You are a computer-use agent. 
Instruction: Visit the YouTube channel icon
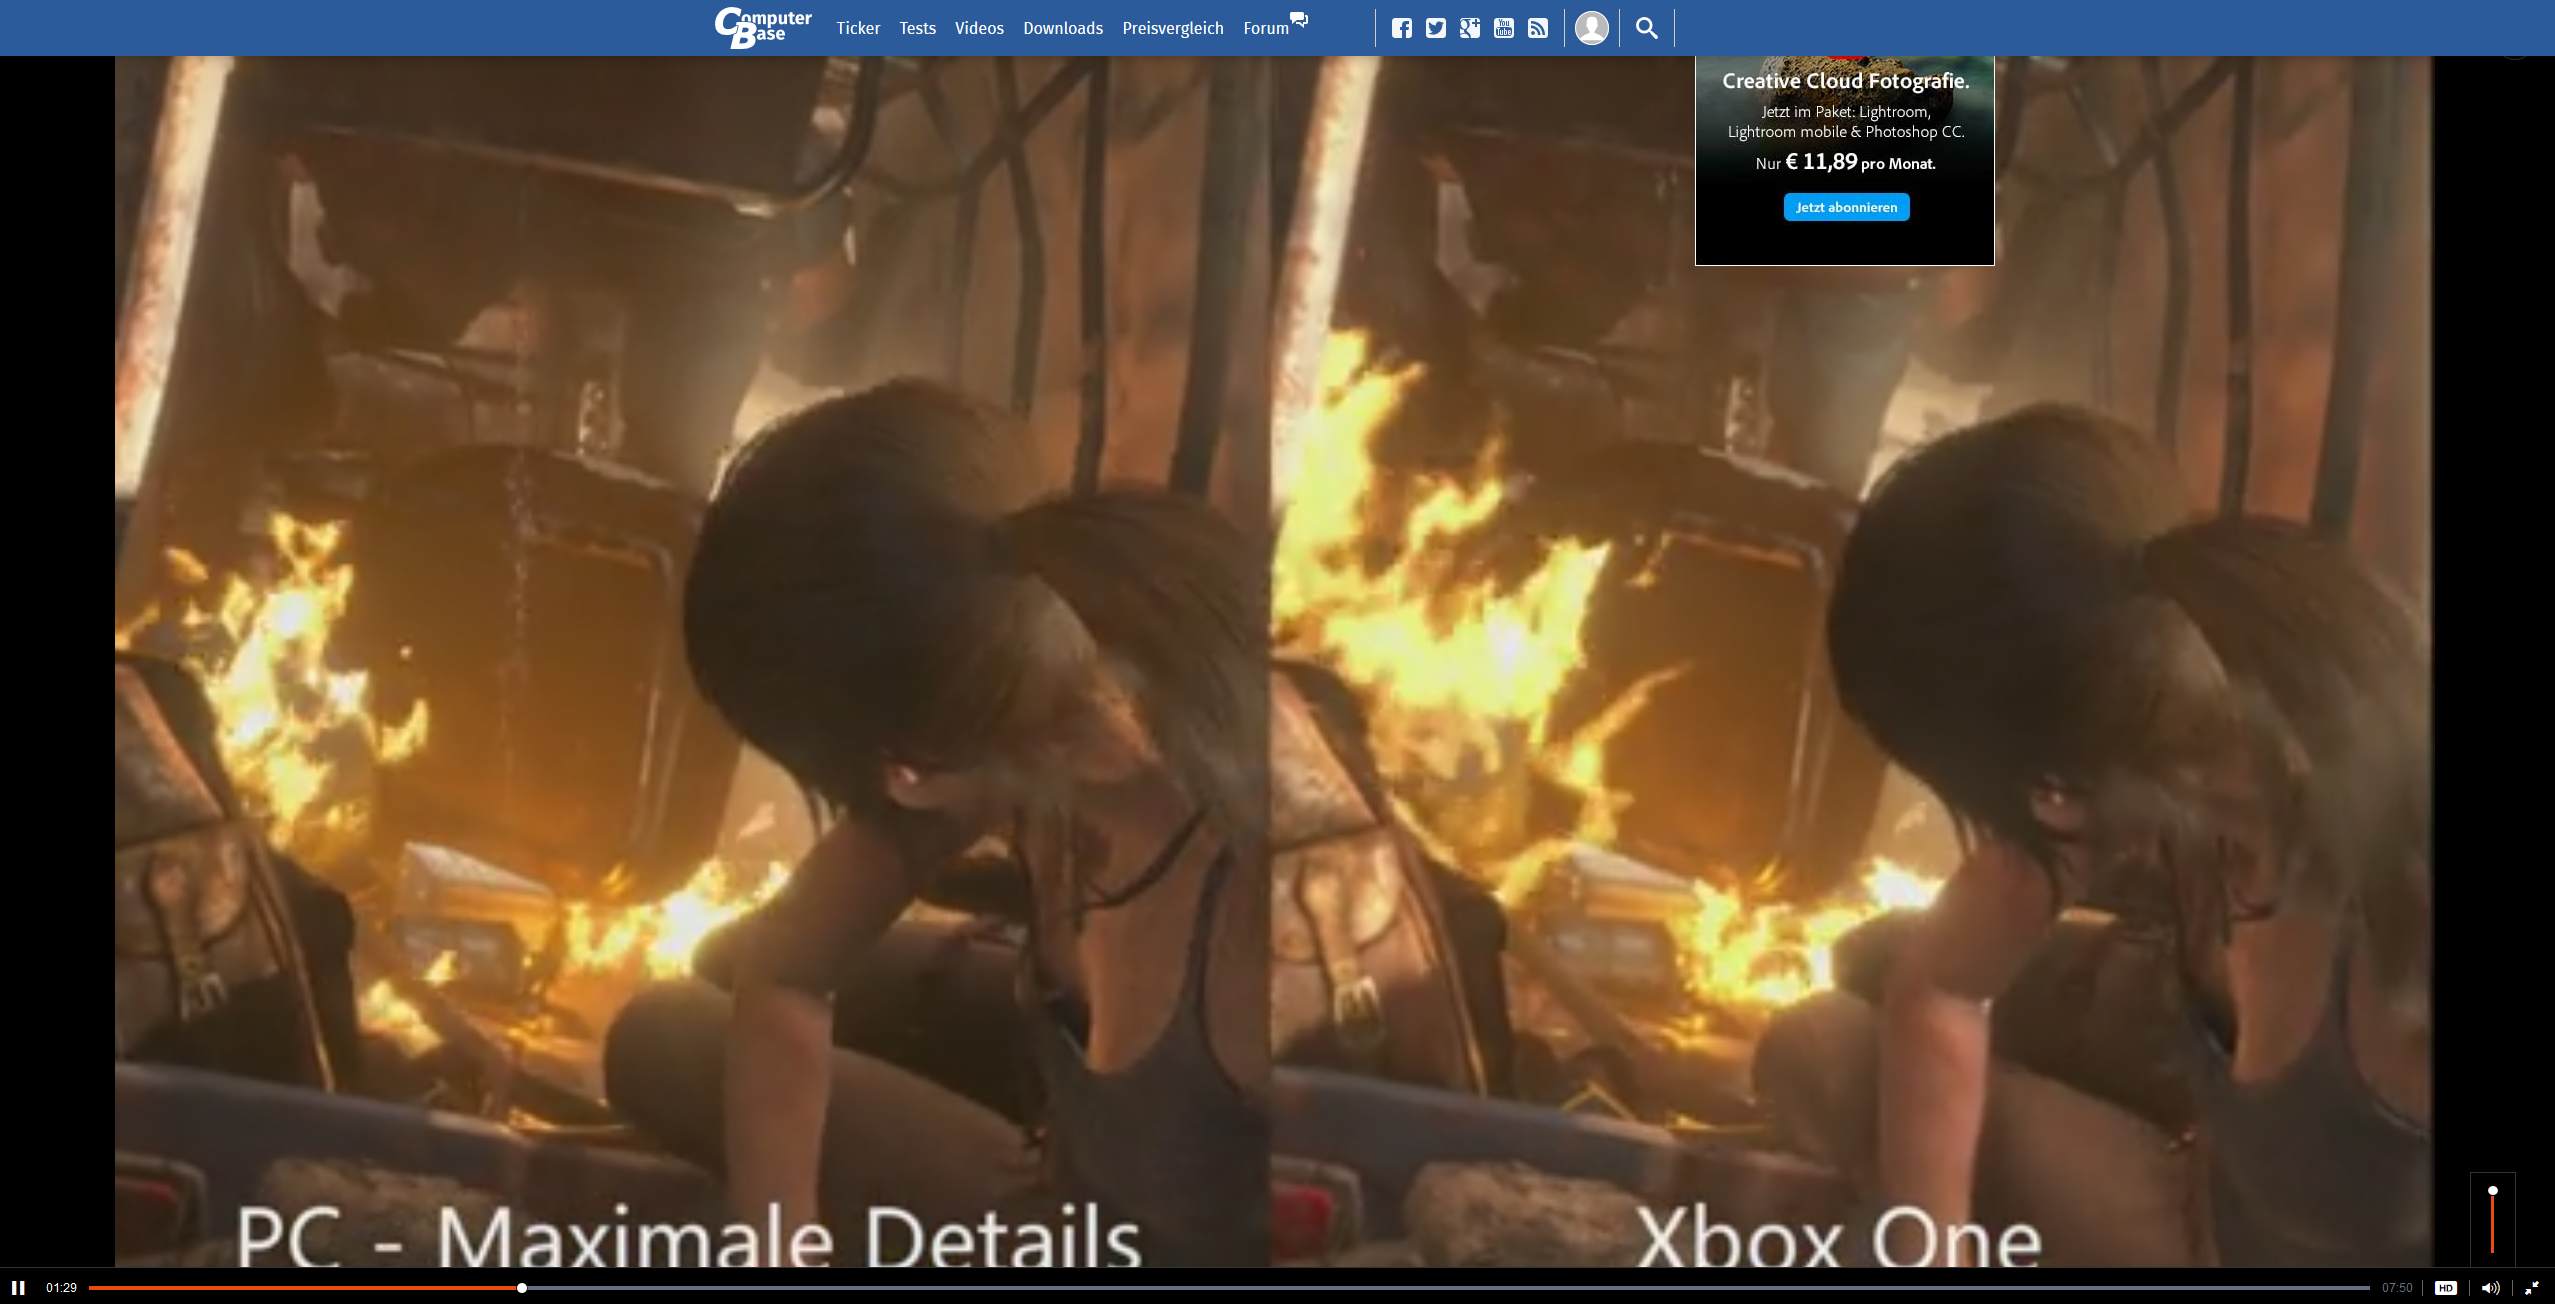point(1504,28)
